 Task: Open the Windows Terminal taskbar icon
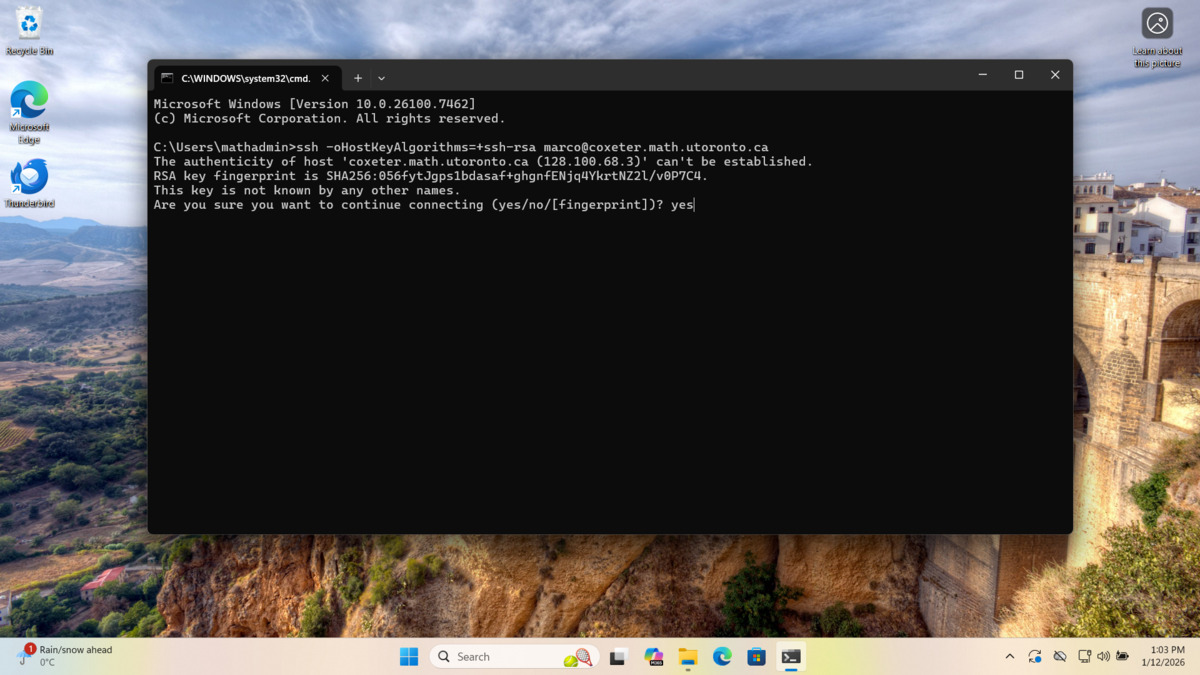(x=791, y=656)
